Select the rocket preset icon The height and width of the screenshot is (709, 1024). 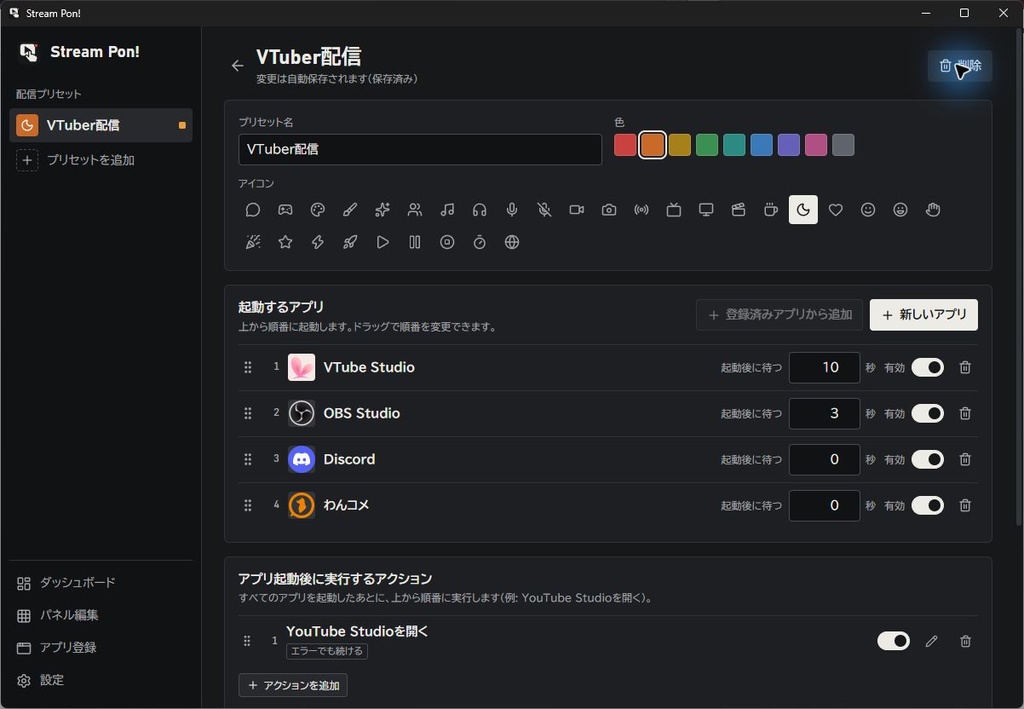click(x=350, y=242)
